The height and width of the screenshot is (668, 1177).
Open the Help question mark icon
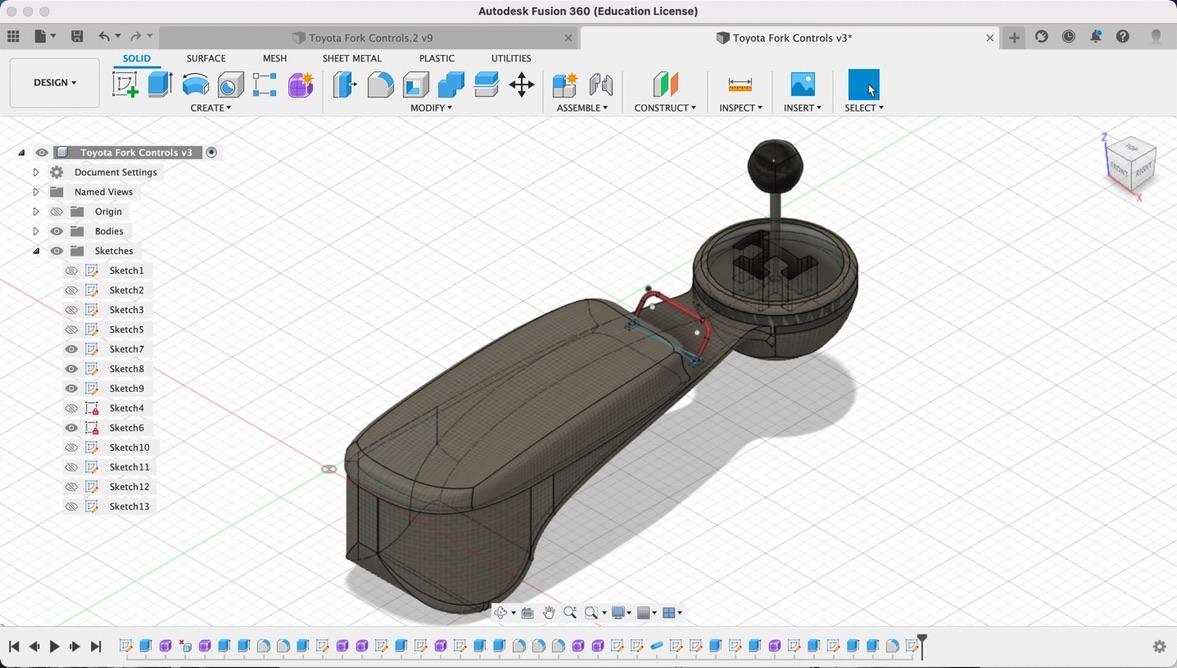[1123, 36]
